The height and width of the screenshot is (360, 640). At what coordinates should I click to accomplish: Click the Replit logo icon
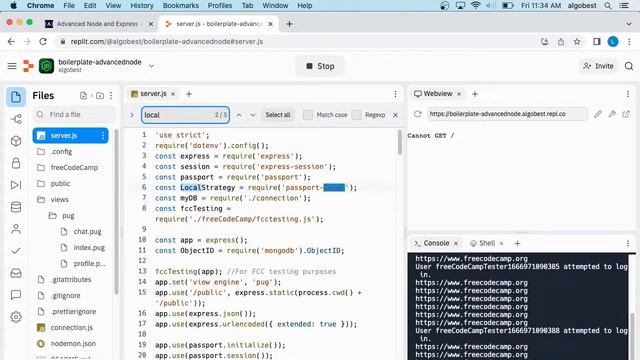point(28,66)
